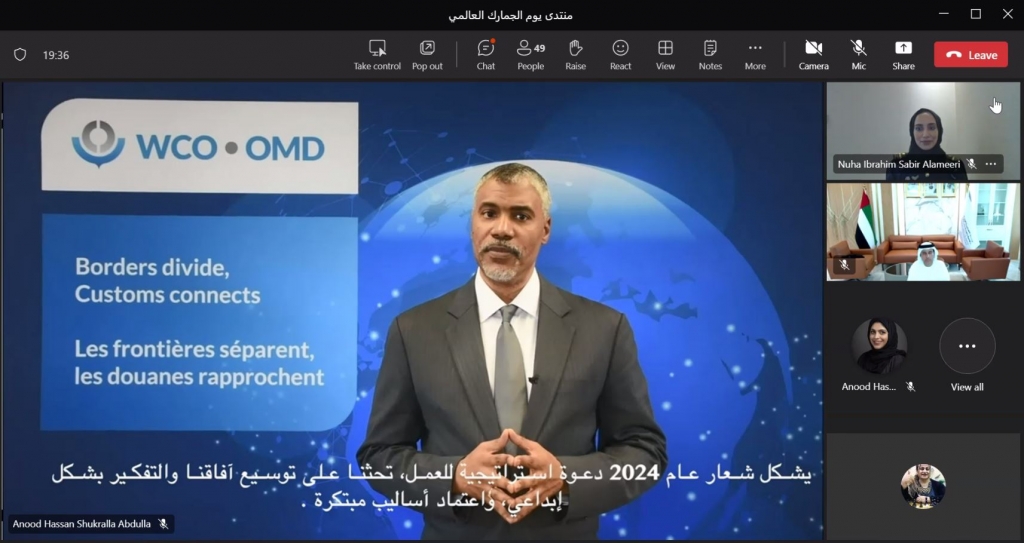Open options for Nuha Ibrahim Sabir Alameeri
The image size is (1024, 543).
[991, 163]
